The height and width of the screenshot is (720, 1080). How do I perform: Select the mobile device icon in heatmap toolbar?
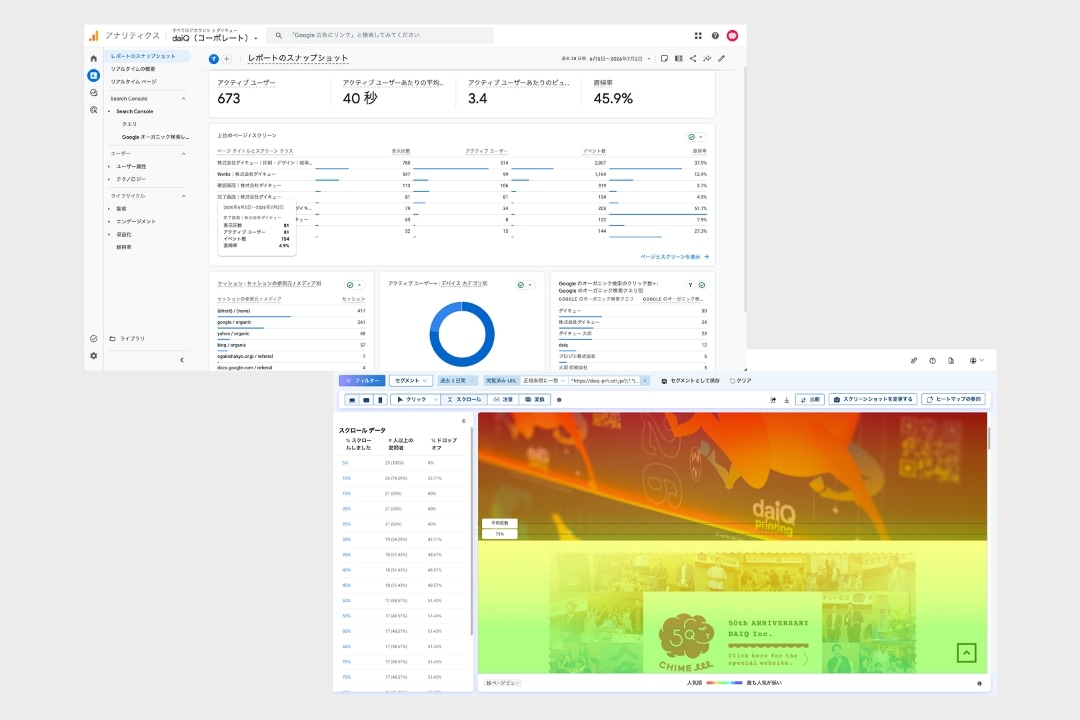pos(380,400)
